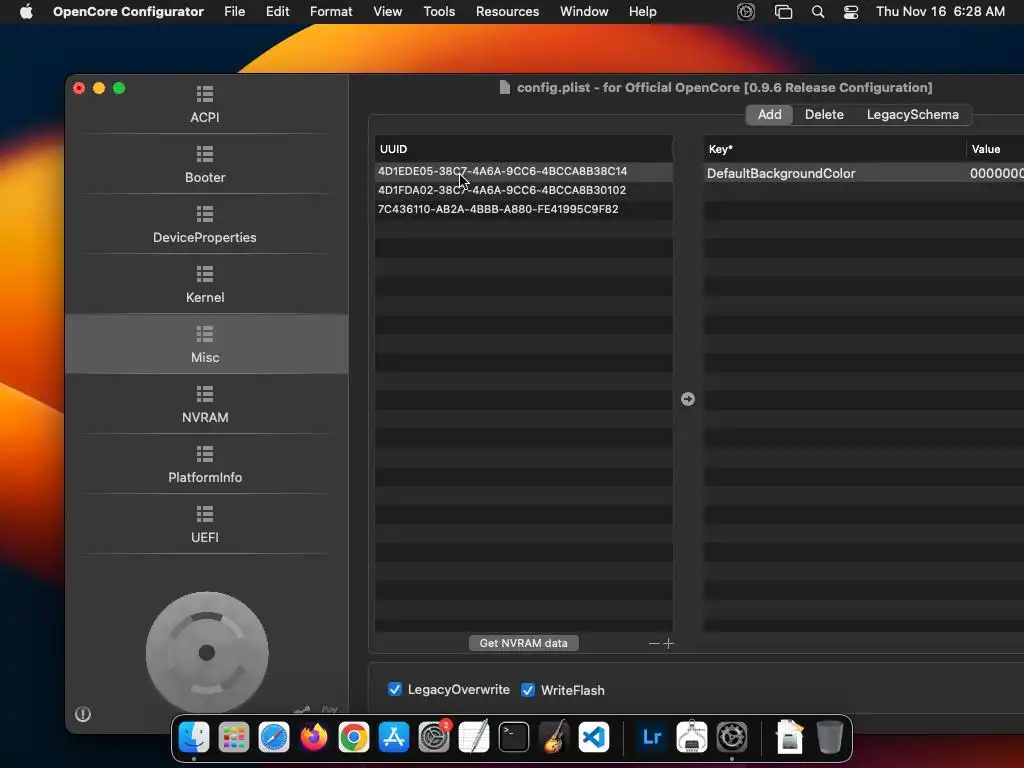Go to the NVRAM section
This screenshot has width=1024, height=768.
click(205, 404)
